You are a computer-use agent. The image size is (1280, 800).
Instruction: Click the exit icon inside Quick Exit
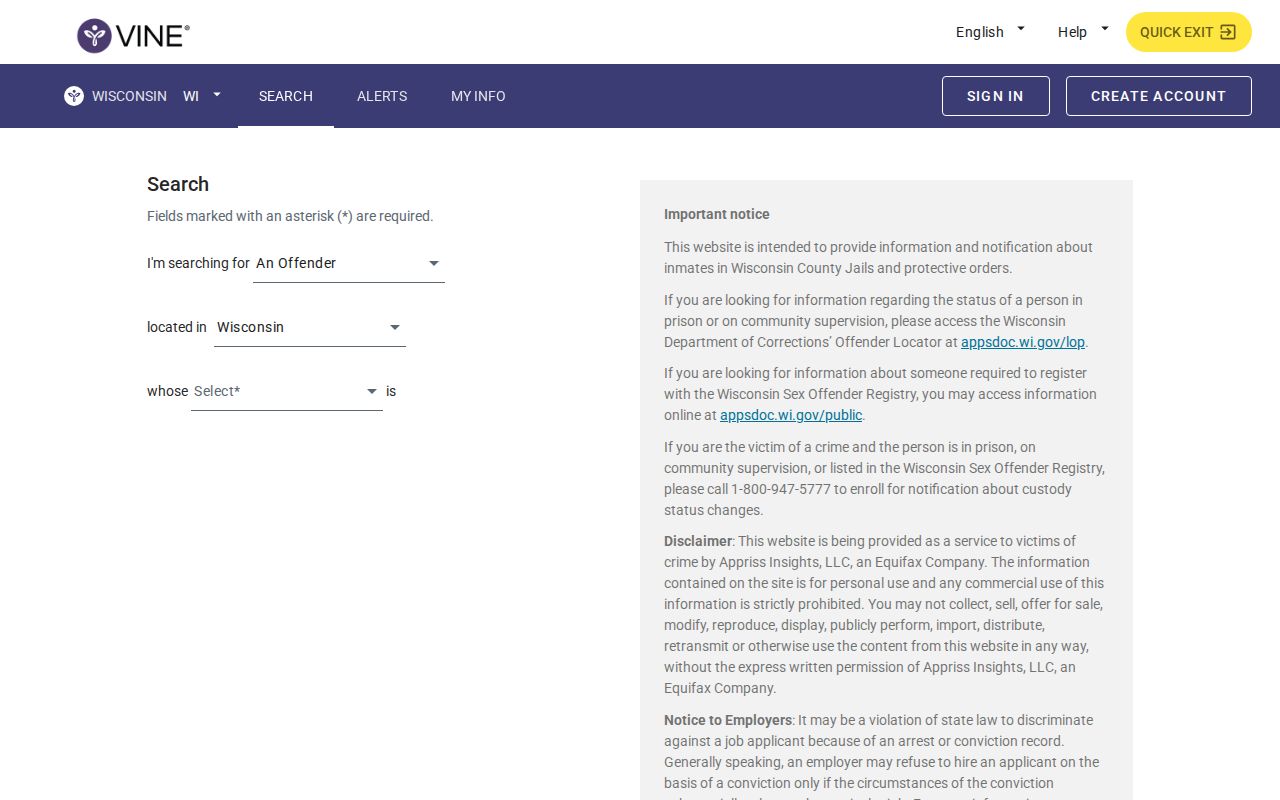1228,32
